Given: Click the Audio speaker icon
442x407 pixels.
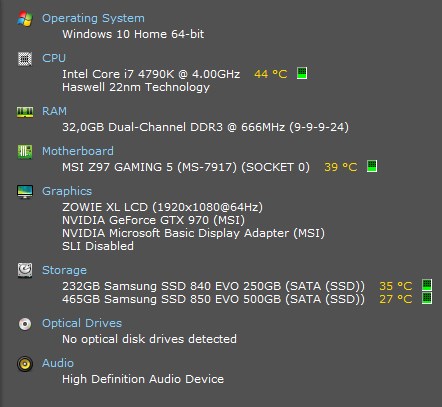Looking at the screenshot, I should click(x=25, y=364).
